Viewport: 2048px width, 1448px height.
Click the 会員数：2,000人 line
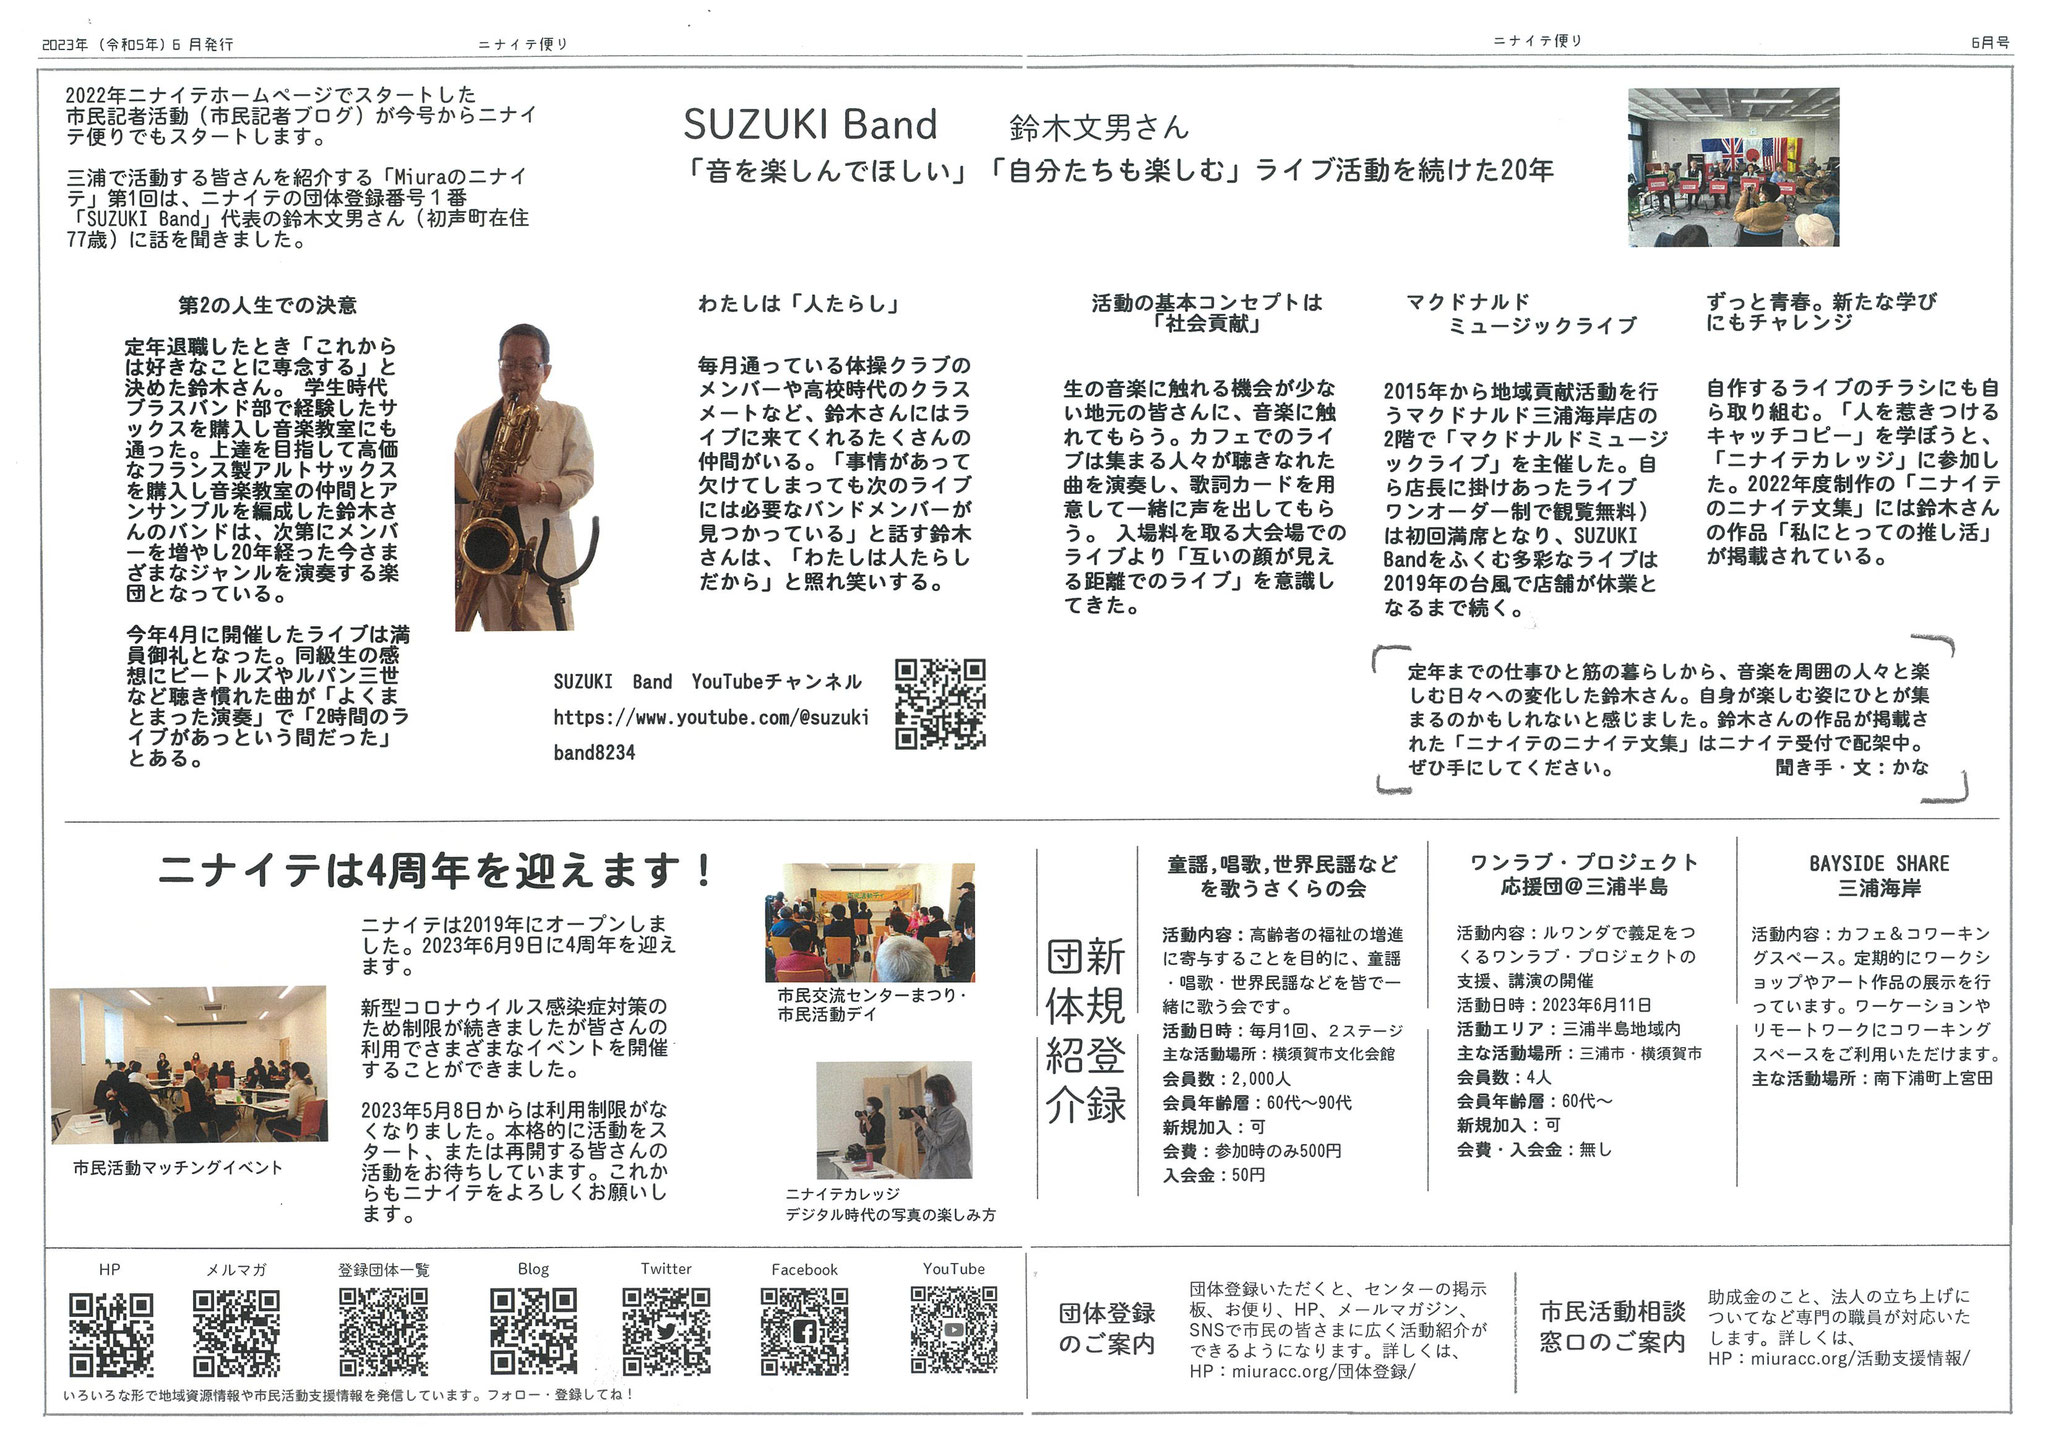coord(1227,1079)
